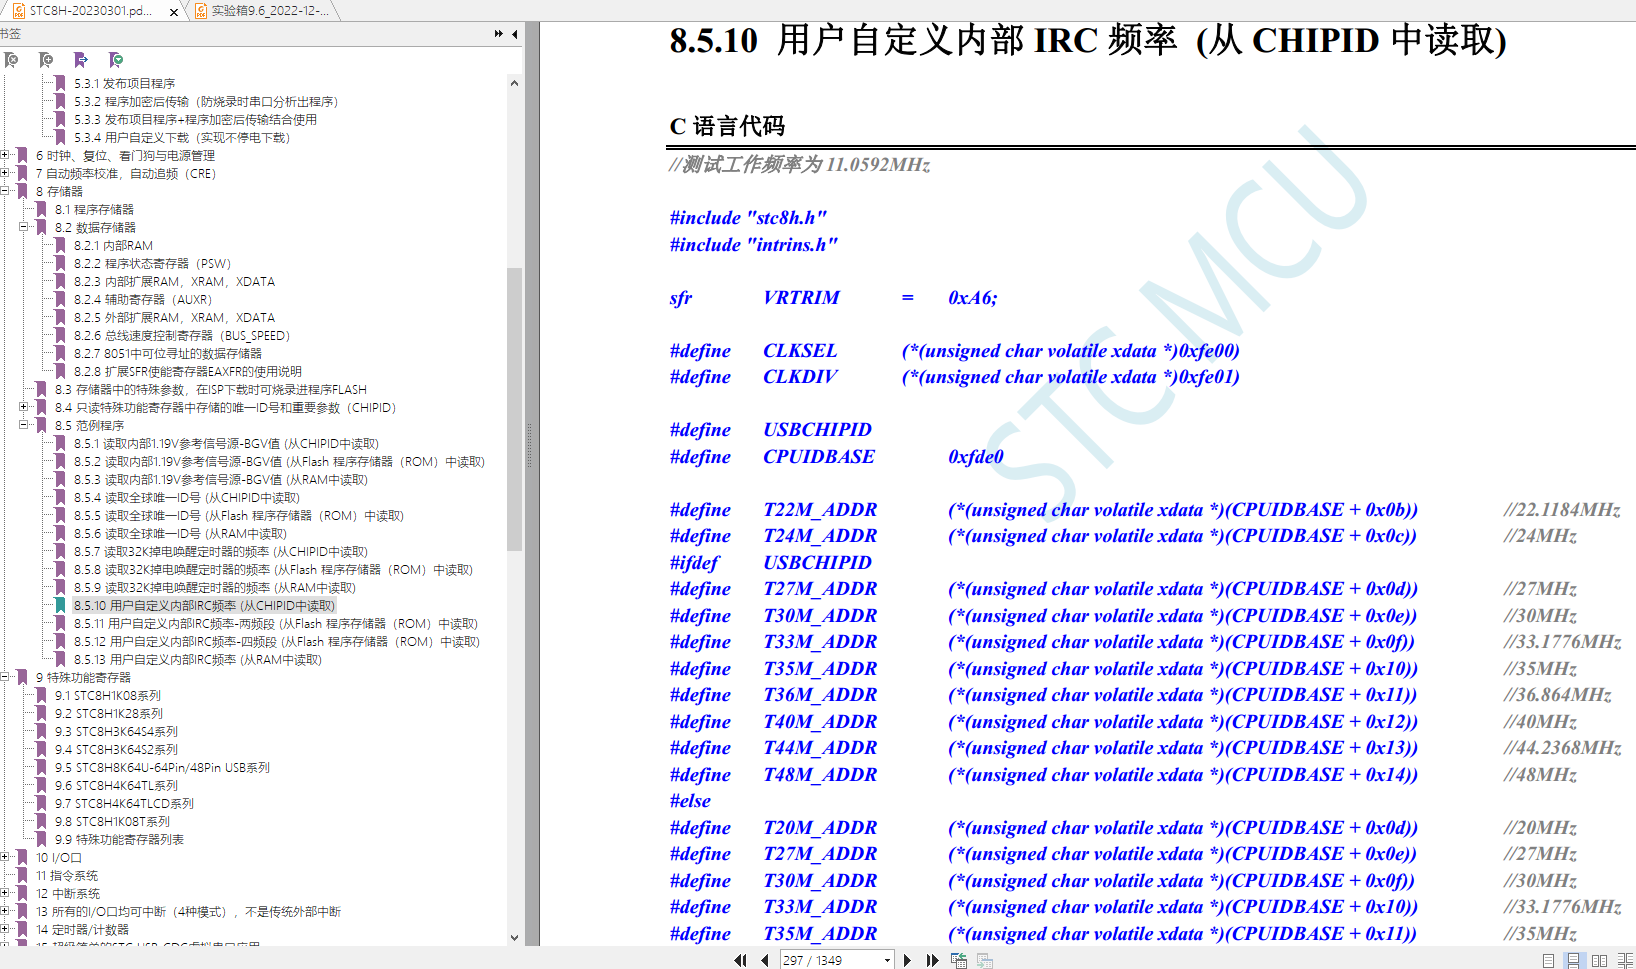The image size is (1636, 969).
Task: Click the expand panel double-arrow icon
Action: coord(499,34)
